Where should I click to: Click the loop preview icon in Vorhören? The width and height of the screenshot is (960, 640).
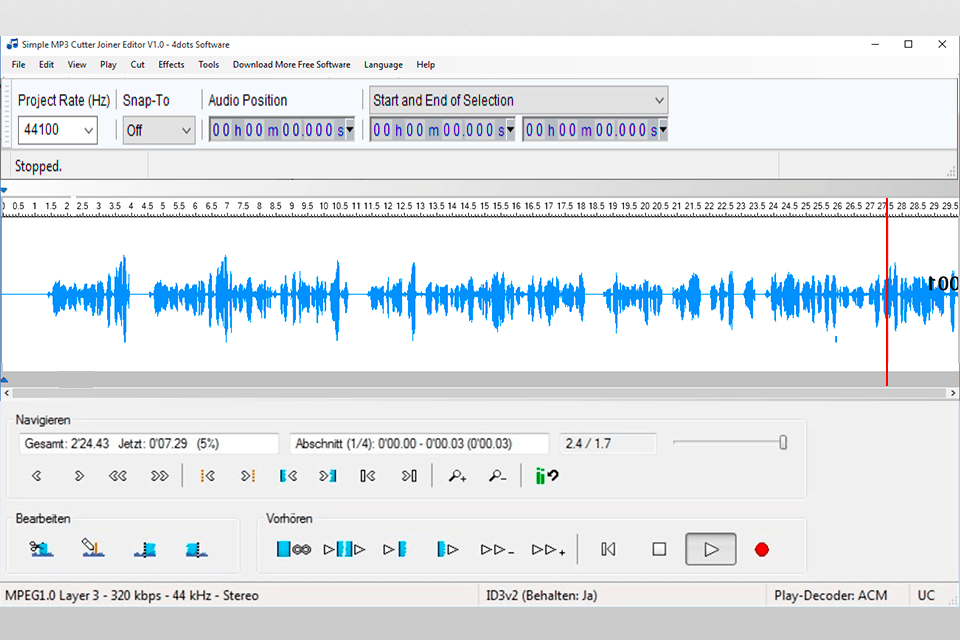(293, 549)
